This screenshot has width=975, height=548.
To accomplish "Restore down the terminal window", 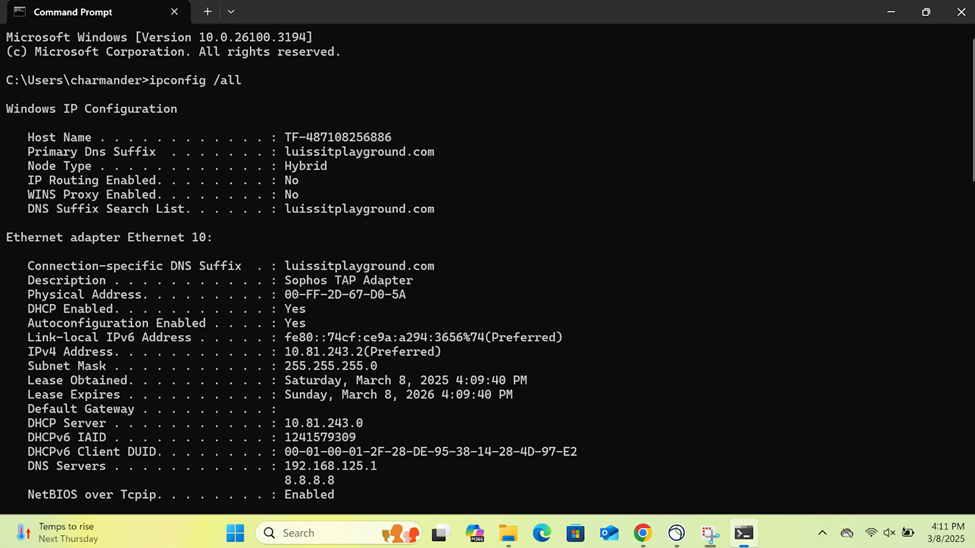I will [926, 12].
